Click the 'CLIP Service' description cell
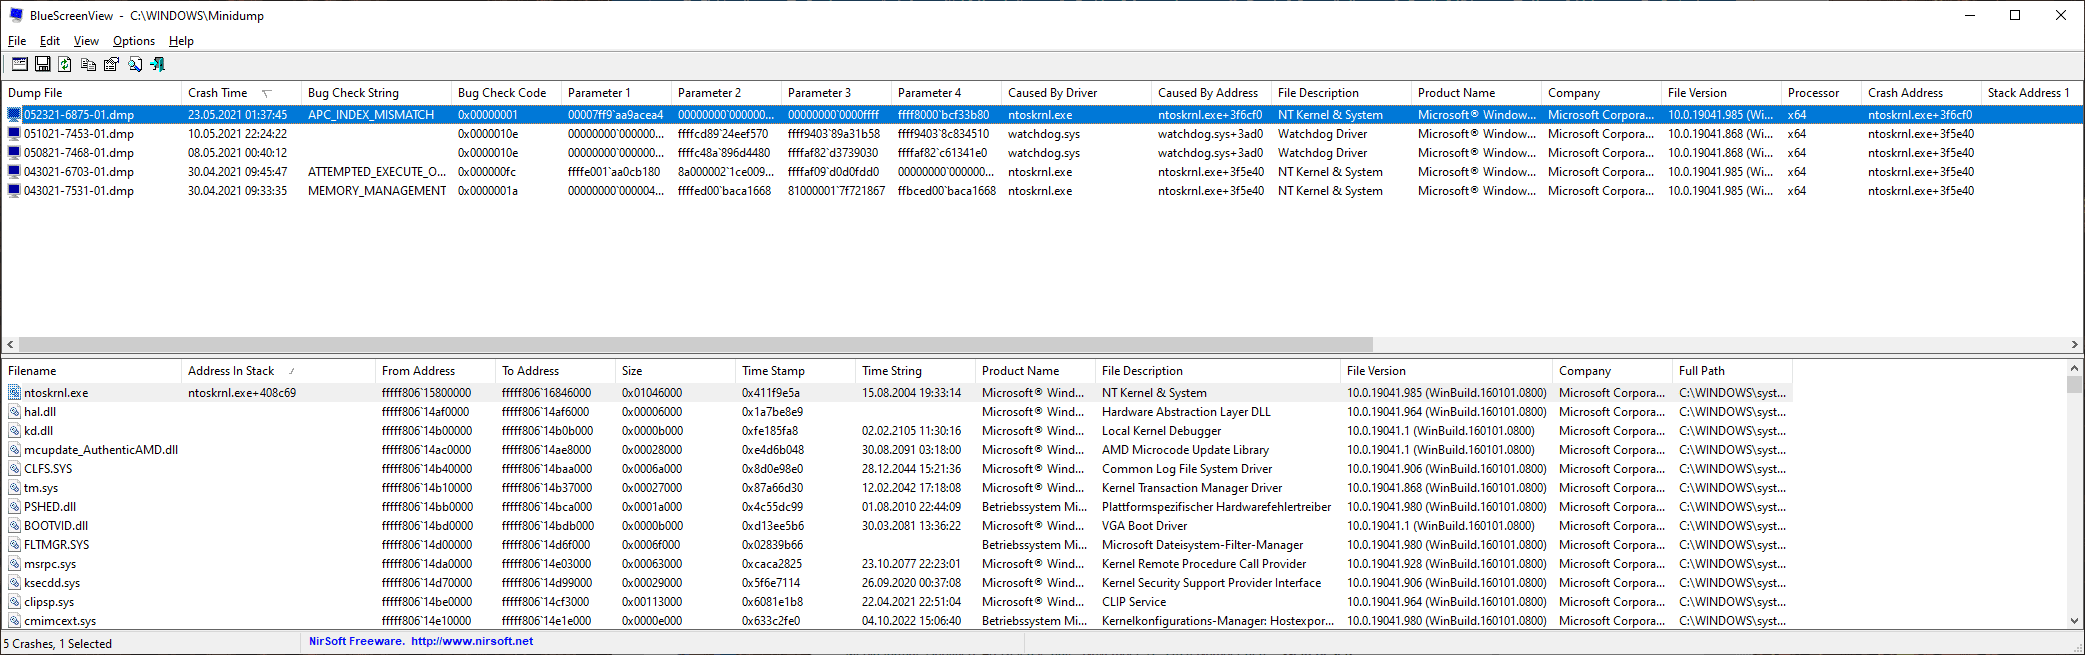 tap(1134, 602)
